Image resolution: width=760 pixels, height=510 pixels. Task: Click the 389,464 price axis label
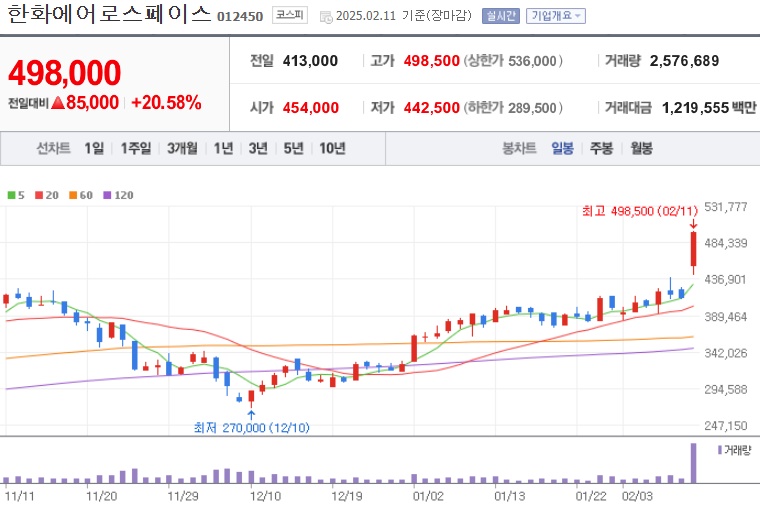point(726,317)
